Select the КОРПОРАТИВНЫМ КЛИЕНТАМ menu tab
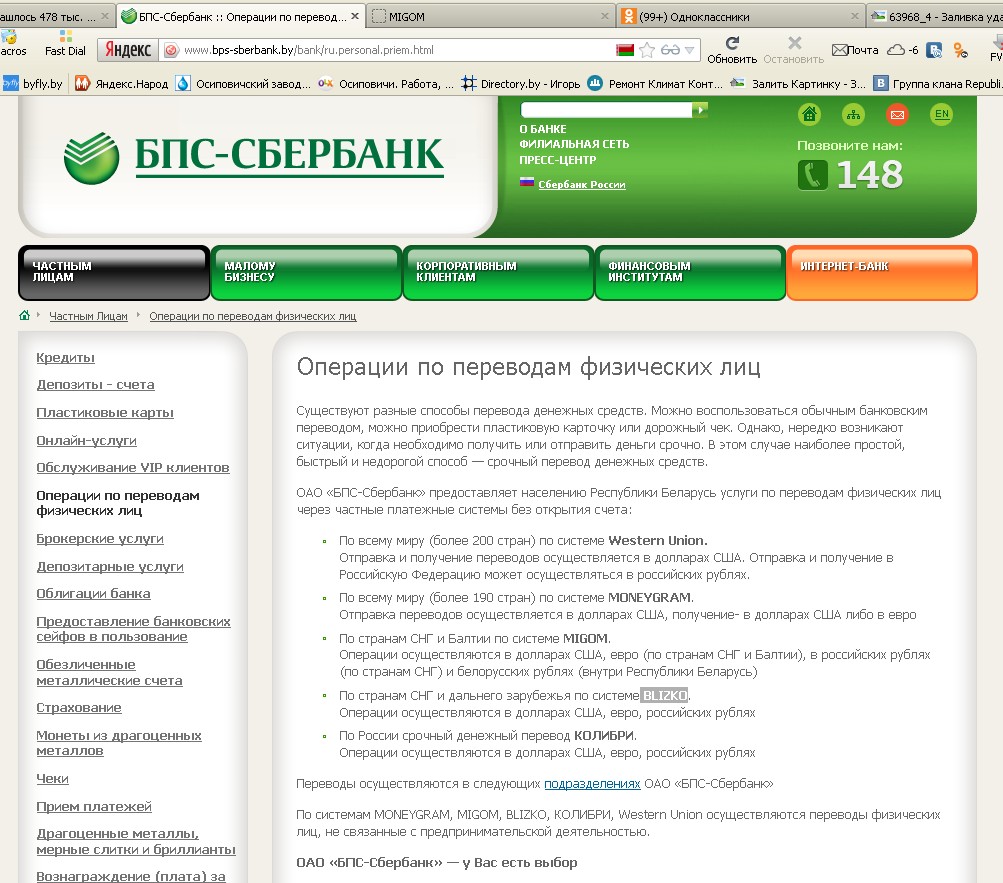 [498, 273]
